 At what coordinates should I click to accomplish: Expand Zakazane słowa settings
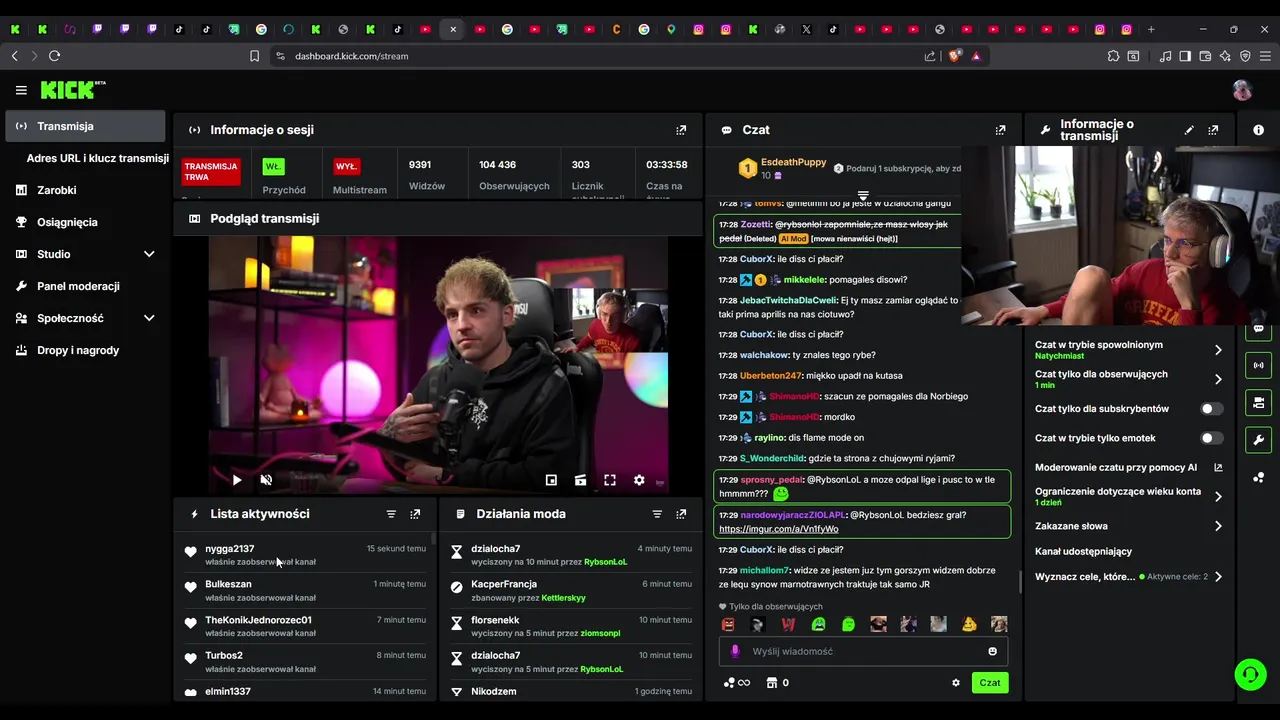coord(1218,526)
